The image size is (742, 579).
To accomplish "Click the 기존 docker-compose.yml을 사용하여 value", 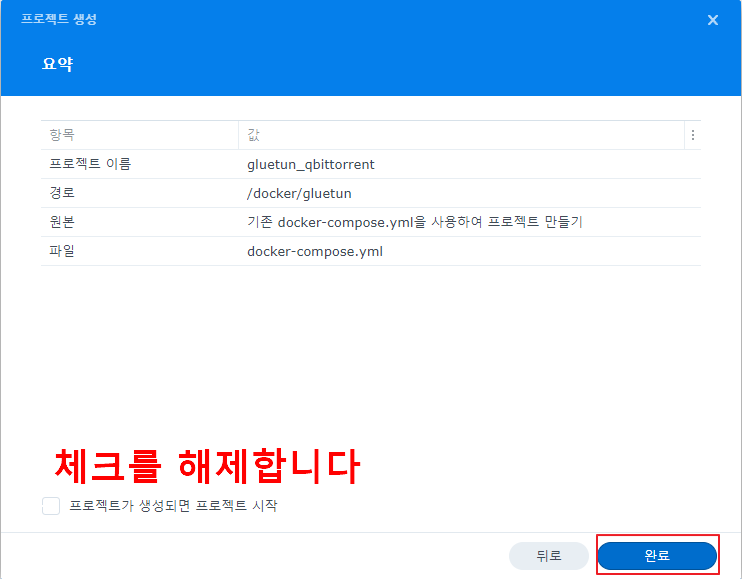I will (x=415, y=222).
